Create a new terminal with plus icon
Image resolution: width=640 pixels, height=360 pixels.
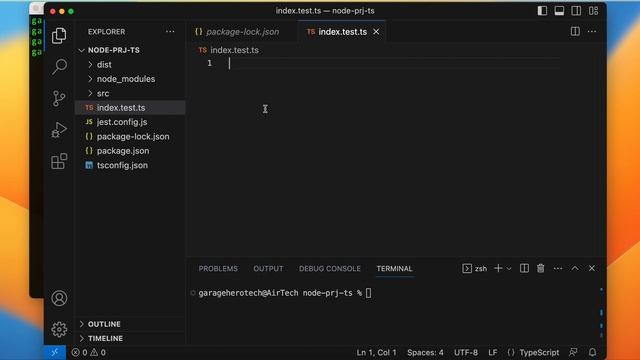point(498,268)
